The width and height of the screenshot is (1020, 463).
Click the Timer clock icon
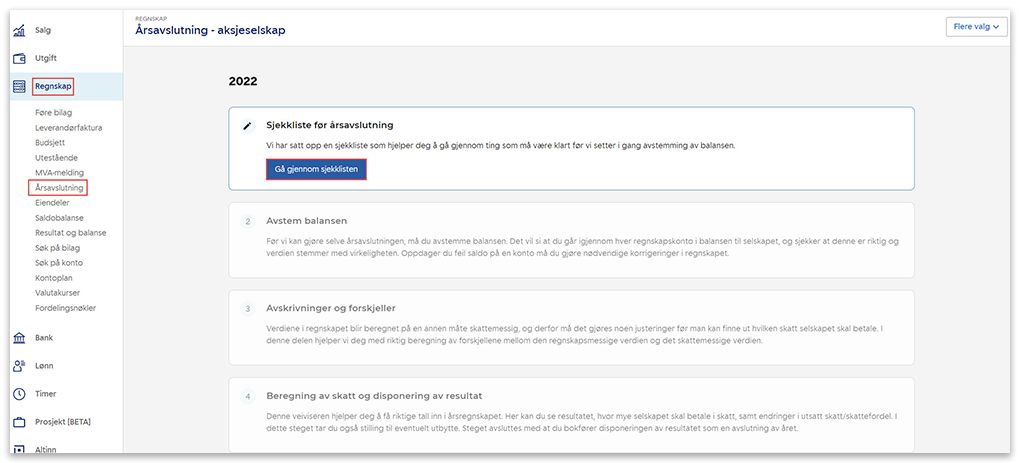pos(19,394)
